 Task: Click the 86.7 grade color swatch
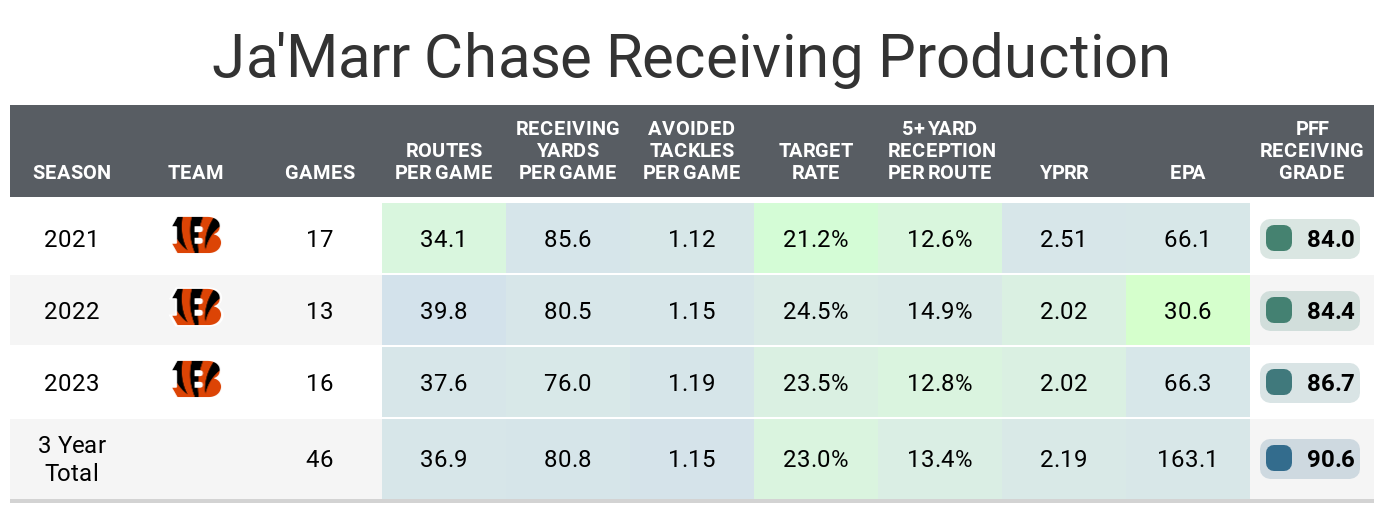[1278, 382]
